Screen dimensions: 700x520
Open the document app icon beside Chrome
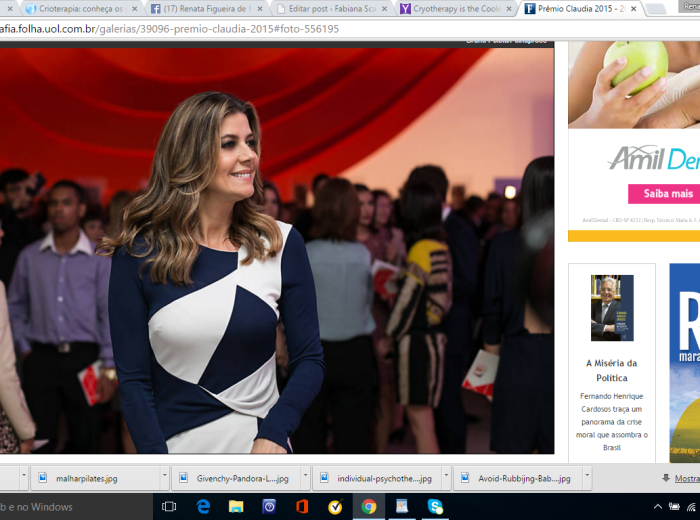401,507
